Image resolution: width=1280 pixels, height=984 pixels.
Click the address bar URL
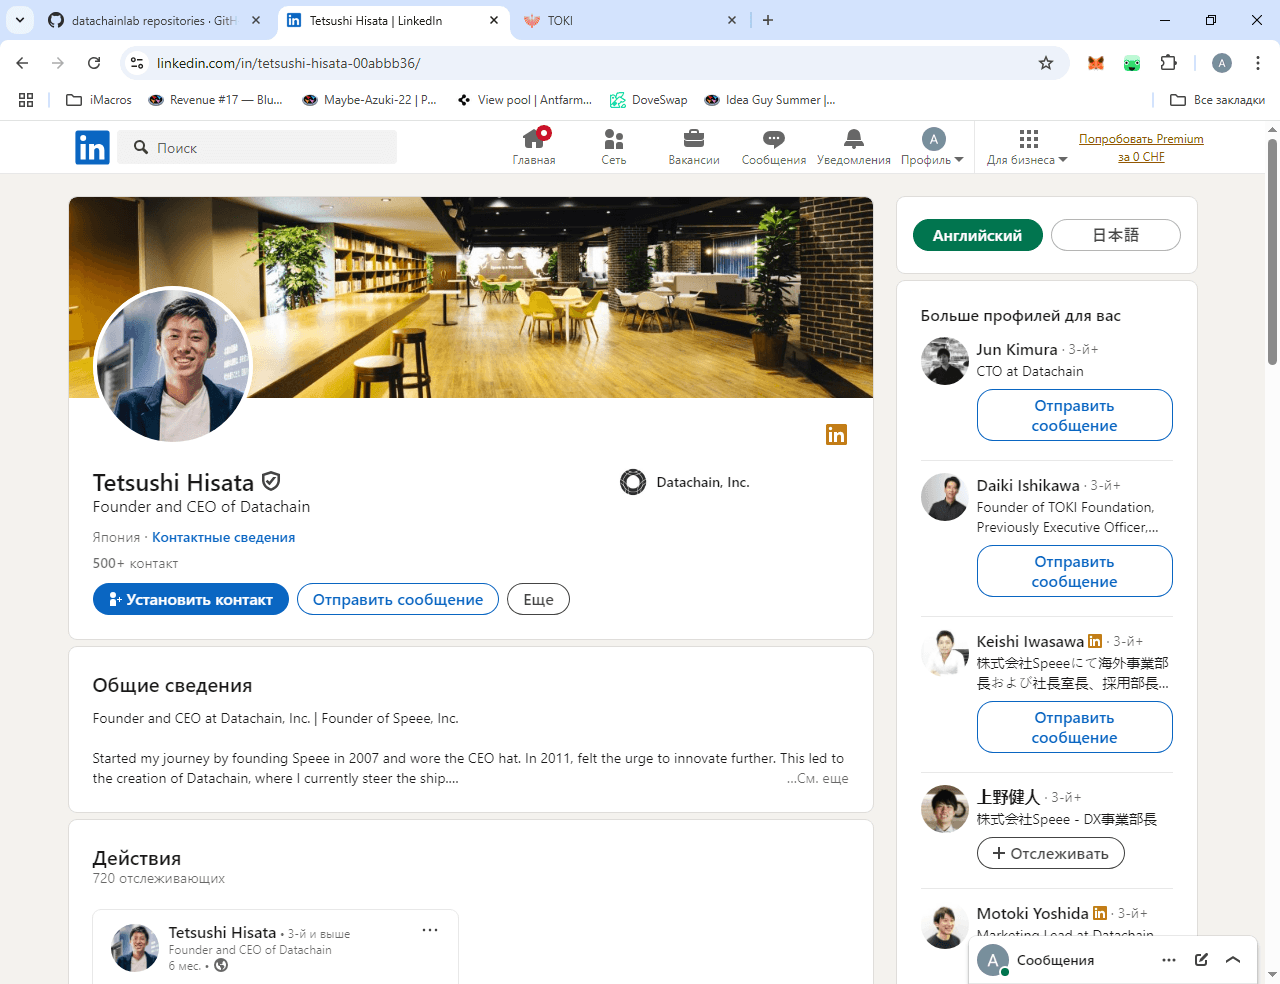pyautogui.click(x=288, y=63)
